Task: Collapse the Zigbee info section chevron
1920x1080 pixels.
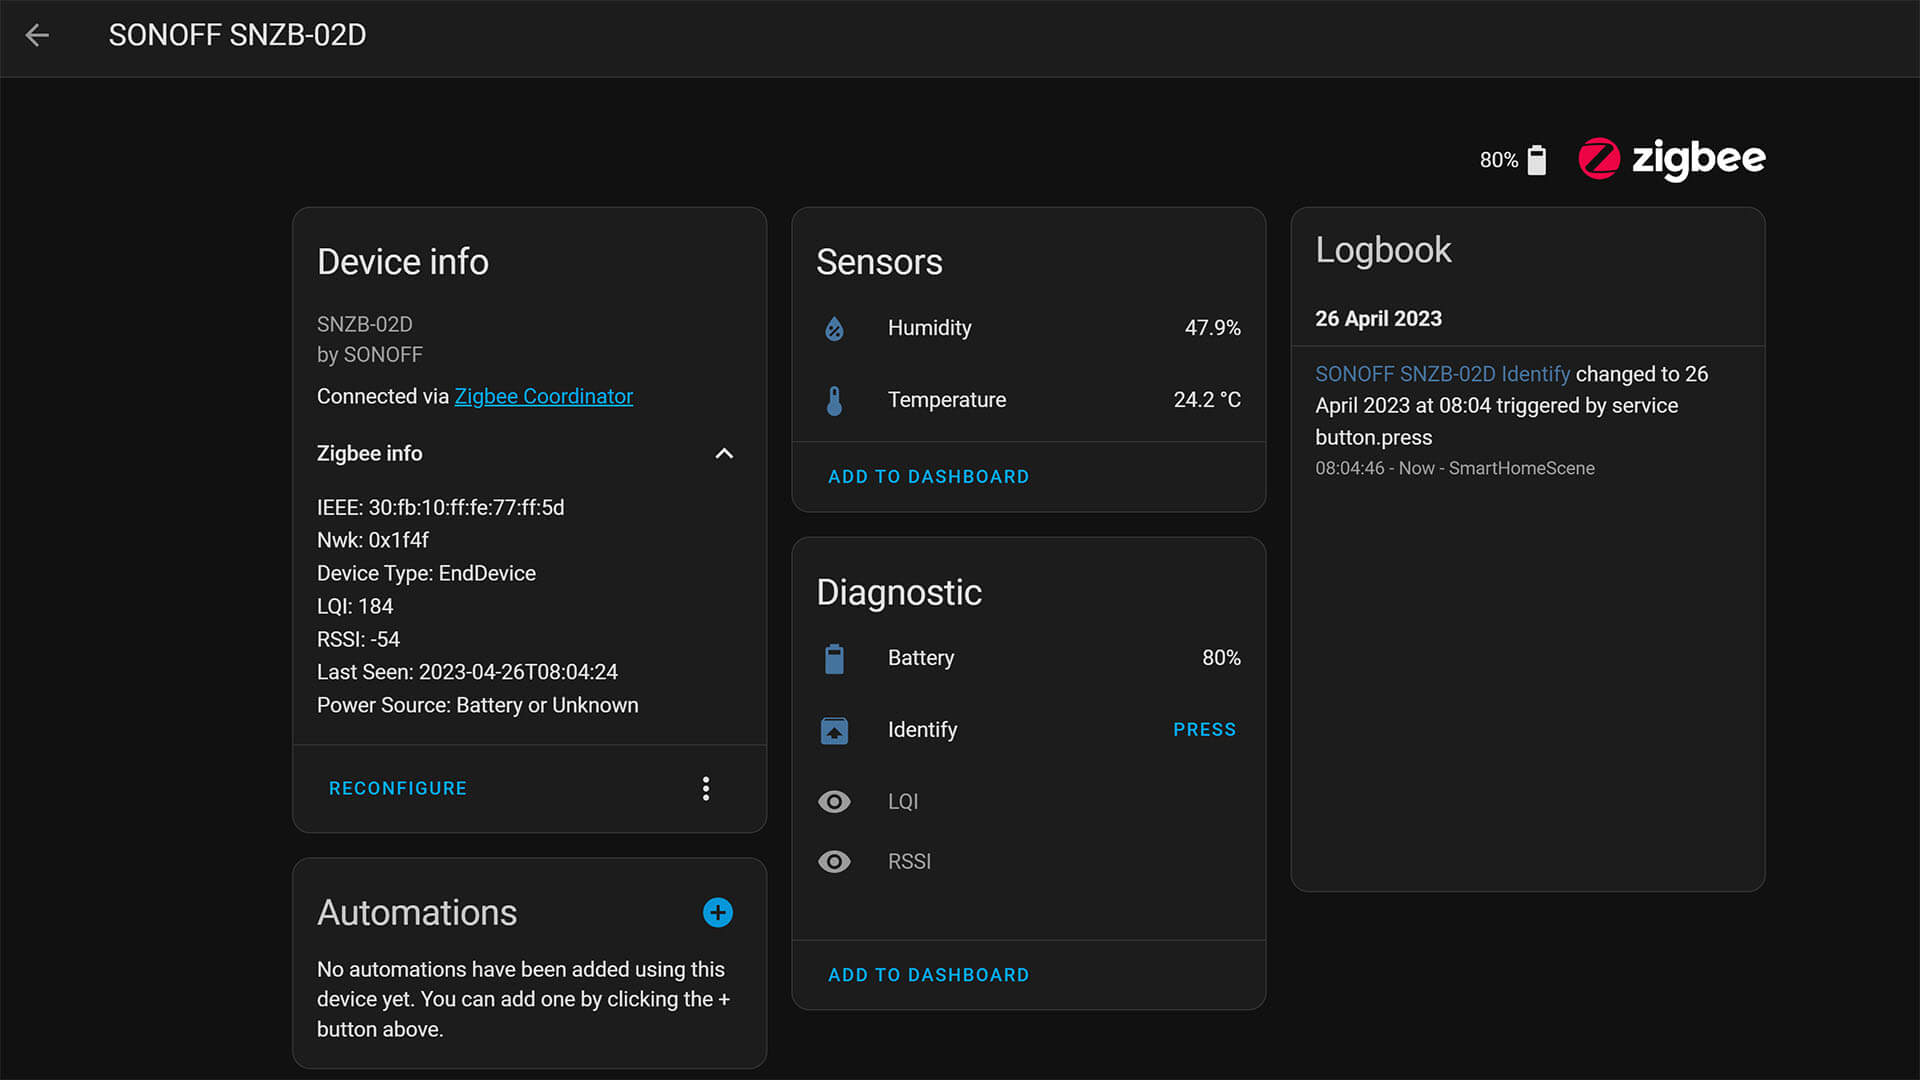Action: click(724, 454)
